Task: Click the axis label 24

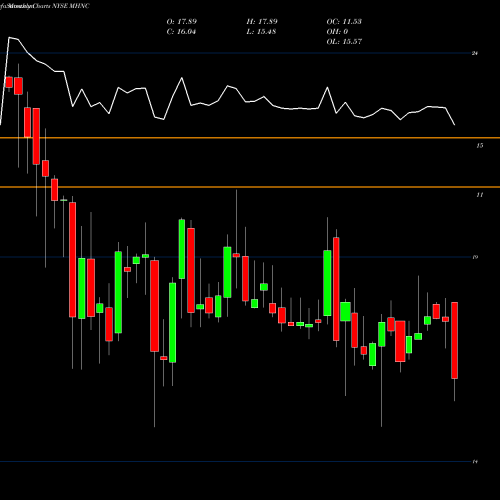Action: point(475,53)
